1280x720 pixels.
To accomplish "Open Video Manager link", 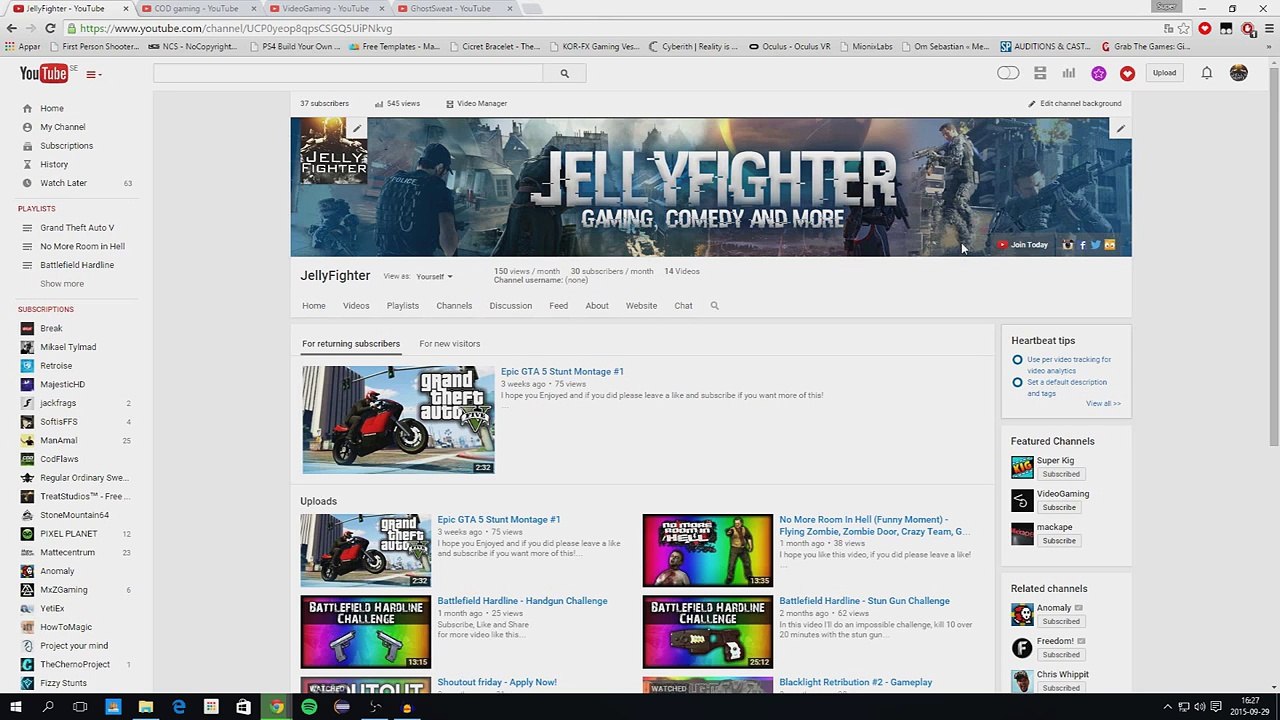I will click(476, 103).
